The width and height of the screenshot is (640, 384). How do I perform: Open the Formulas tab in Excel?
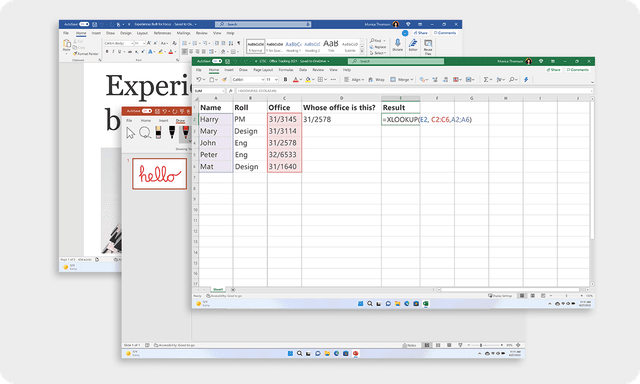click(x=286, y=70)
